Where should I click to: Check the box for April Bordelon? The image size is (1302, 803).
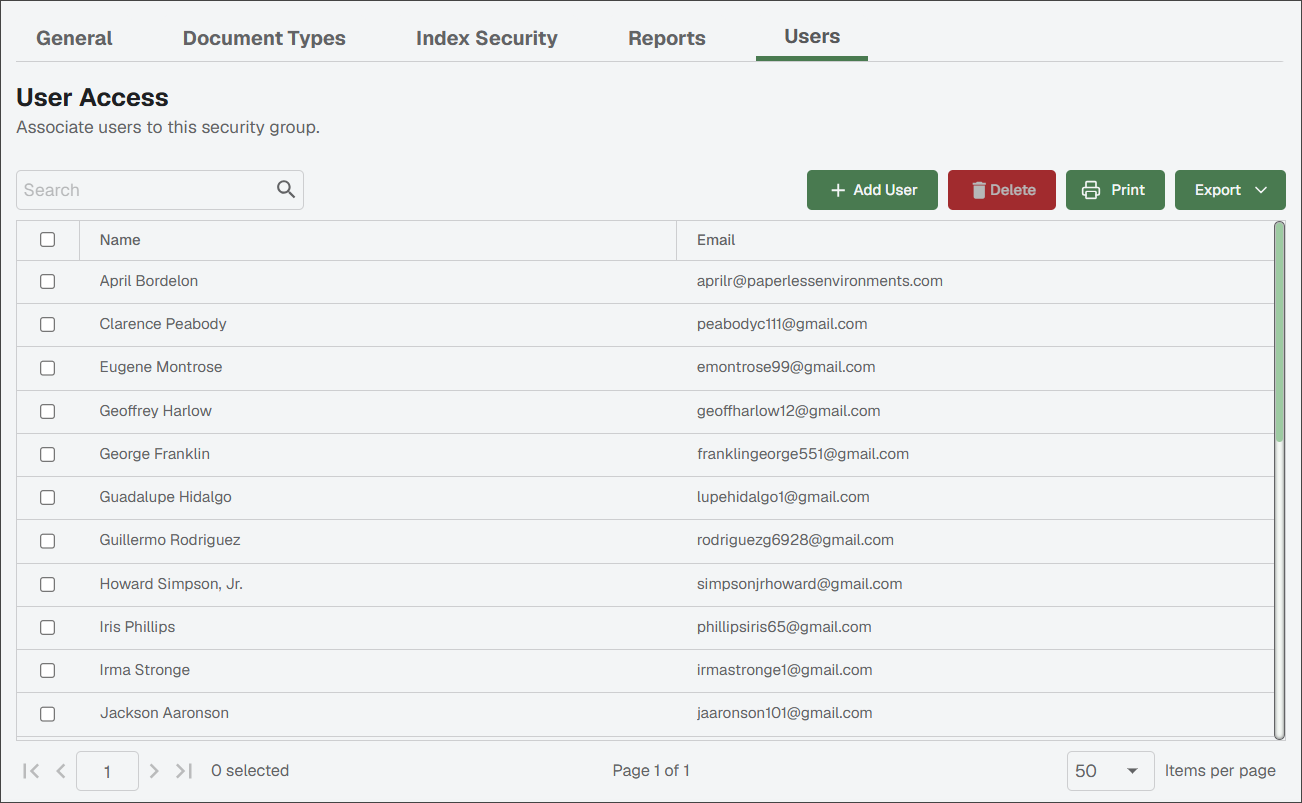(47, 282)
